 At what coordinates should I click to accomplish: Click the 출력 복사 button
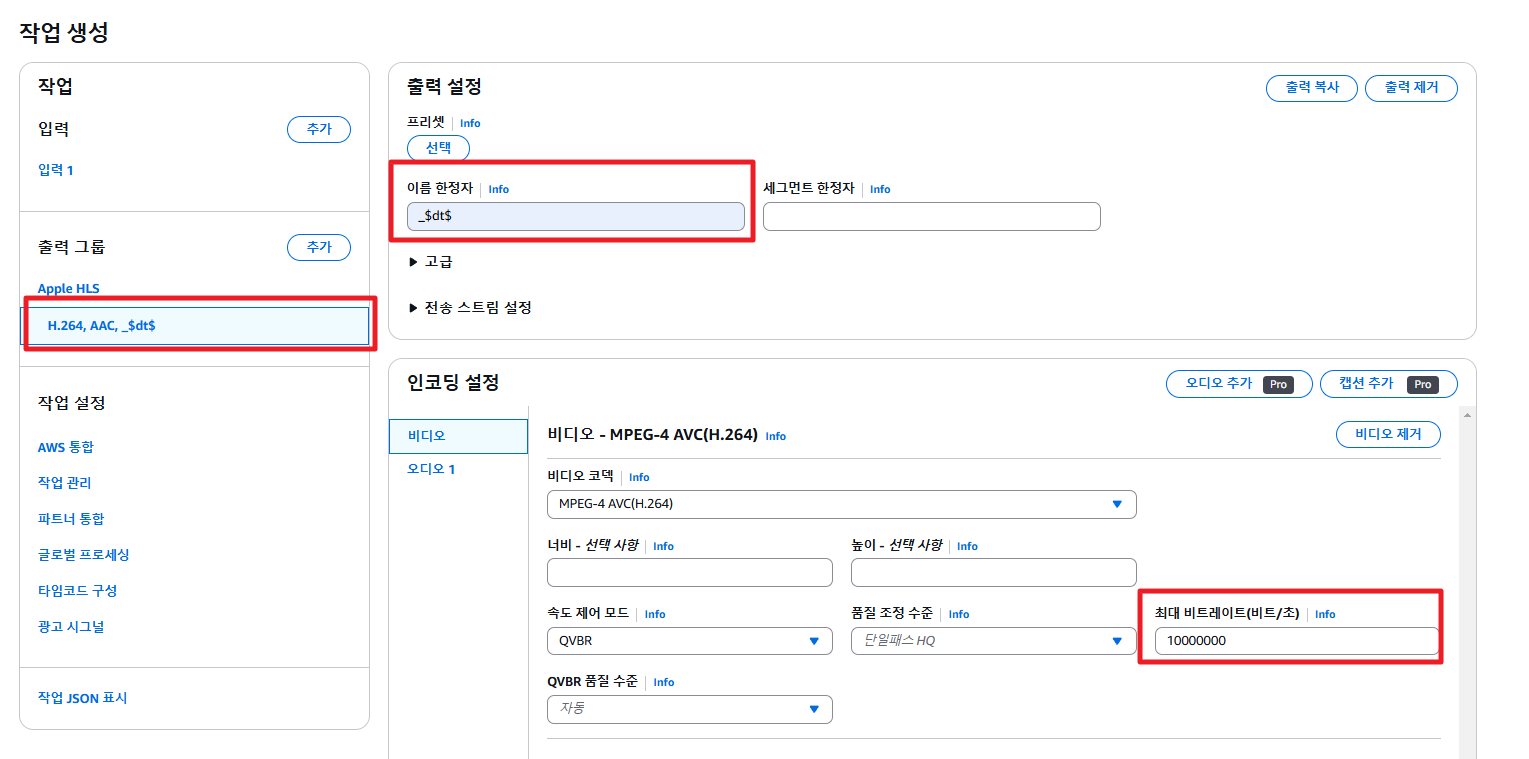(x=1312, y=88)
